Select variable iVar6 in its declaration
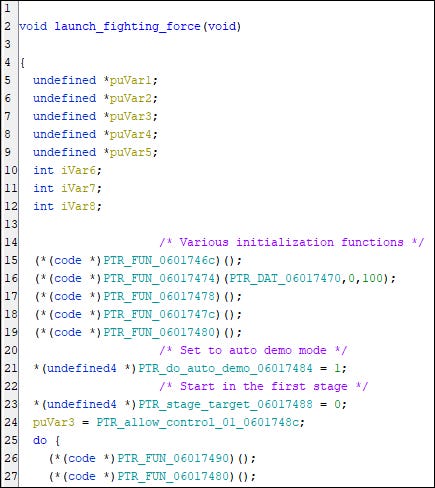Image resolution: width=435 pixels, height=488 pixels. coord(79,170)
